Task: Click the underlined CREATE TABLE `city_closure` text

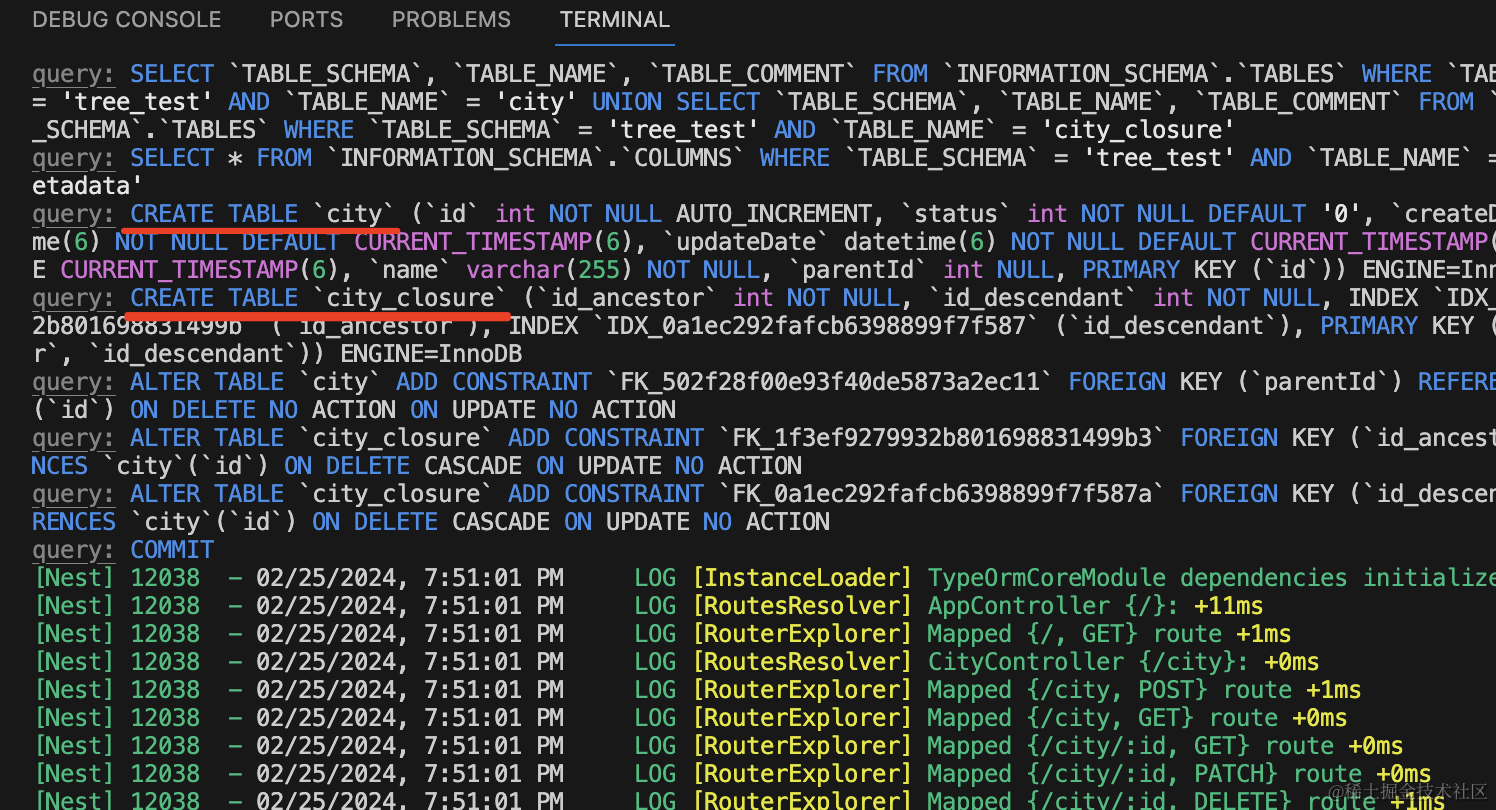Action: pyautogui.click(x=318, y=298)
